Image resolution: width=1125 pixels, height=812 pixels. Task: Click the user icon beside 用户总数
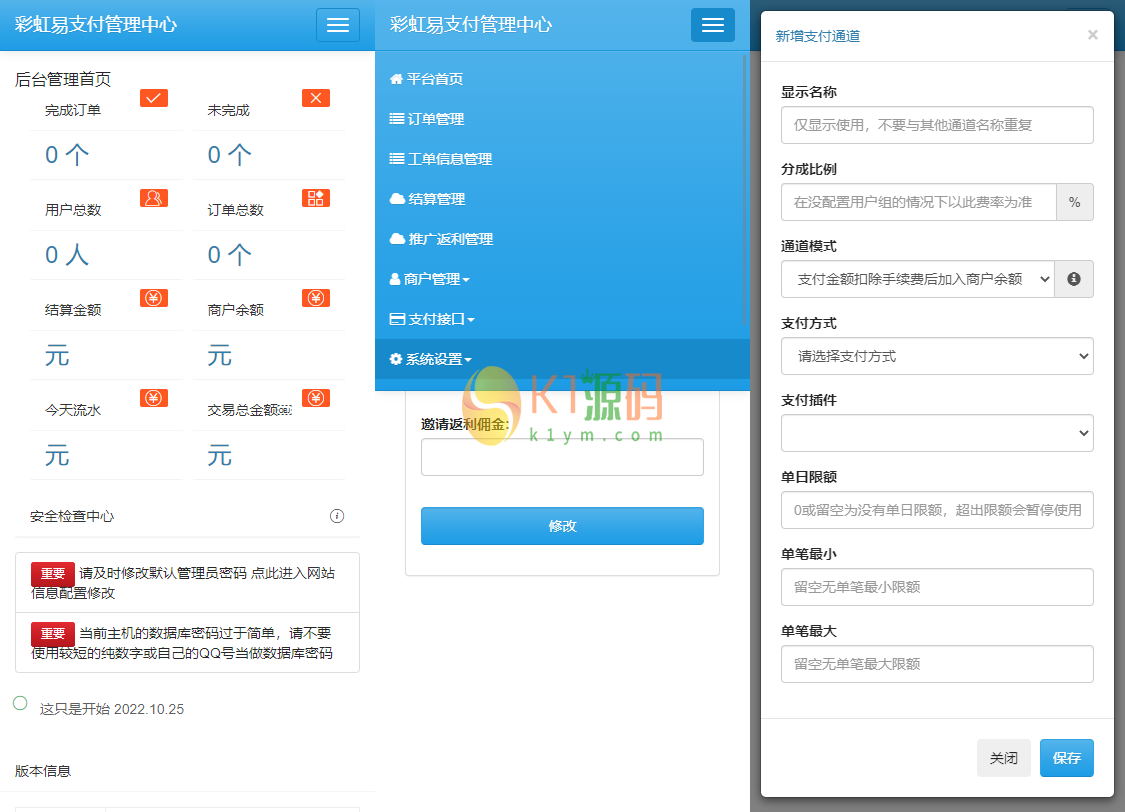(x=153, y=198)
